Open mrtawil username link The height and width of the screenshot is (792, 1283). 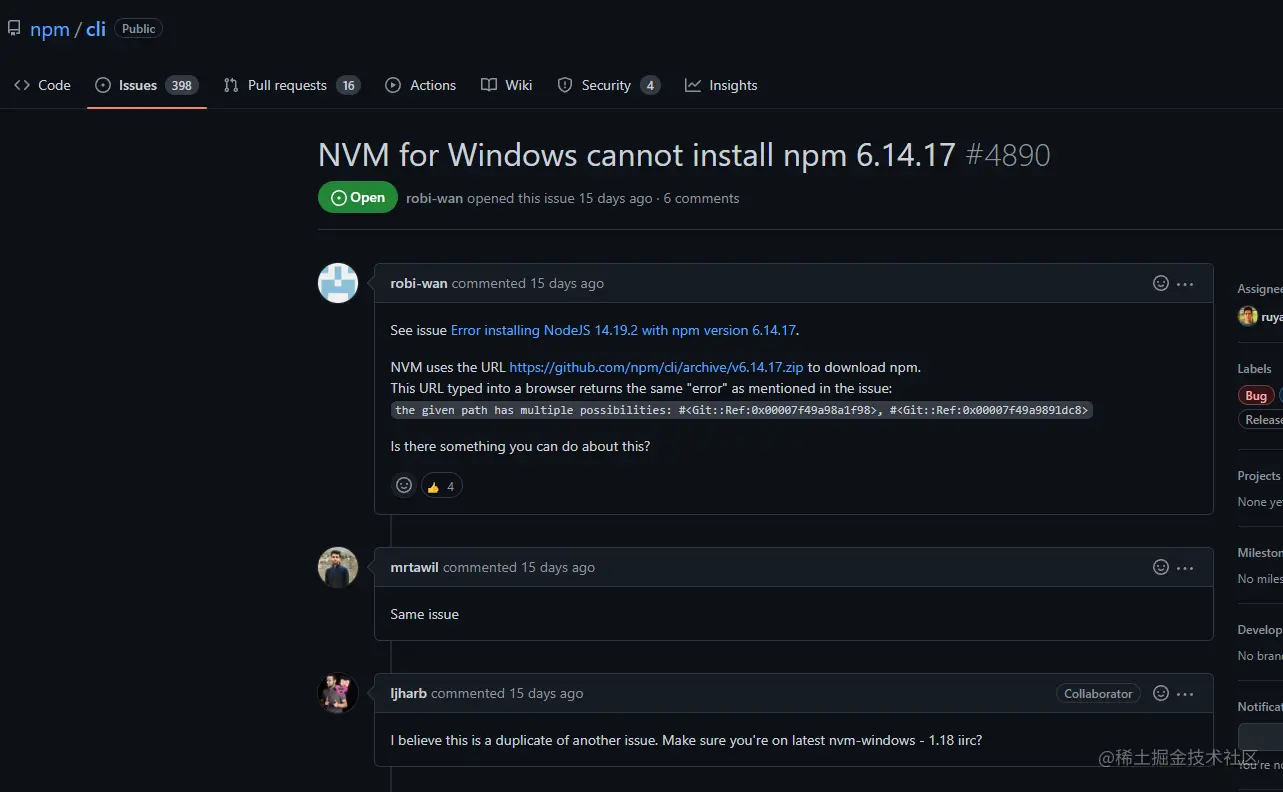[x=414, y=567]
